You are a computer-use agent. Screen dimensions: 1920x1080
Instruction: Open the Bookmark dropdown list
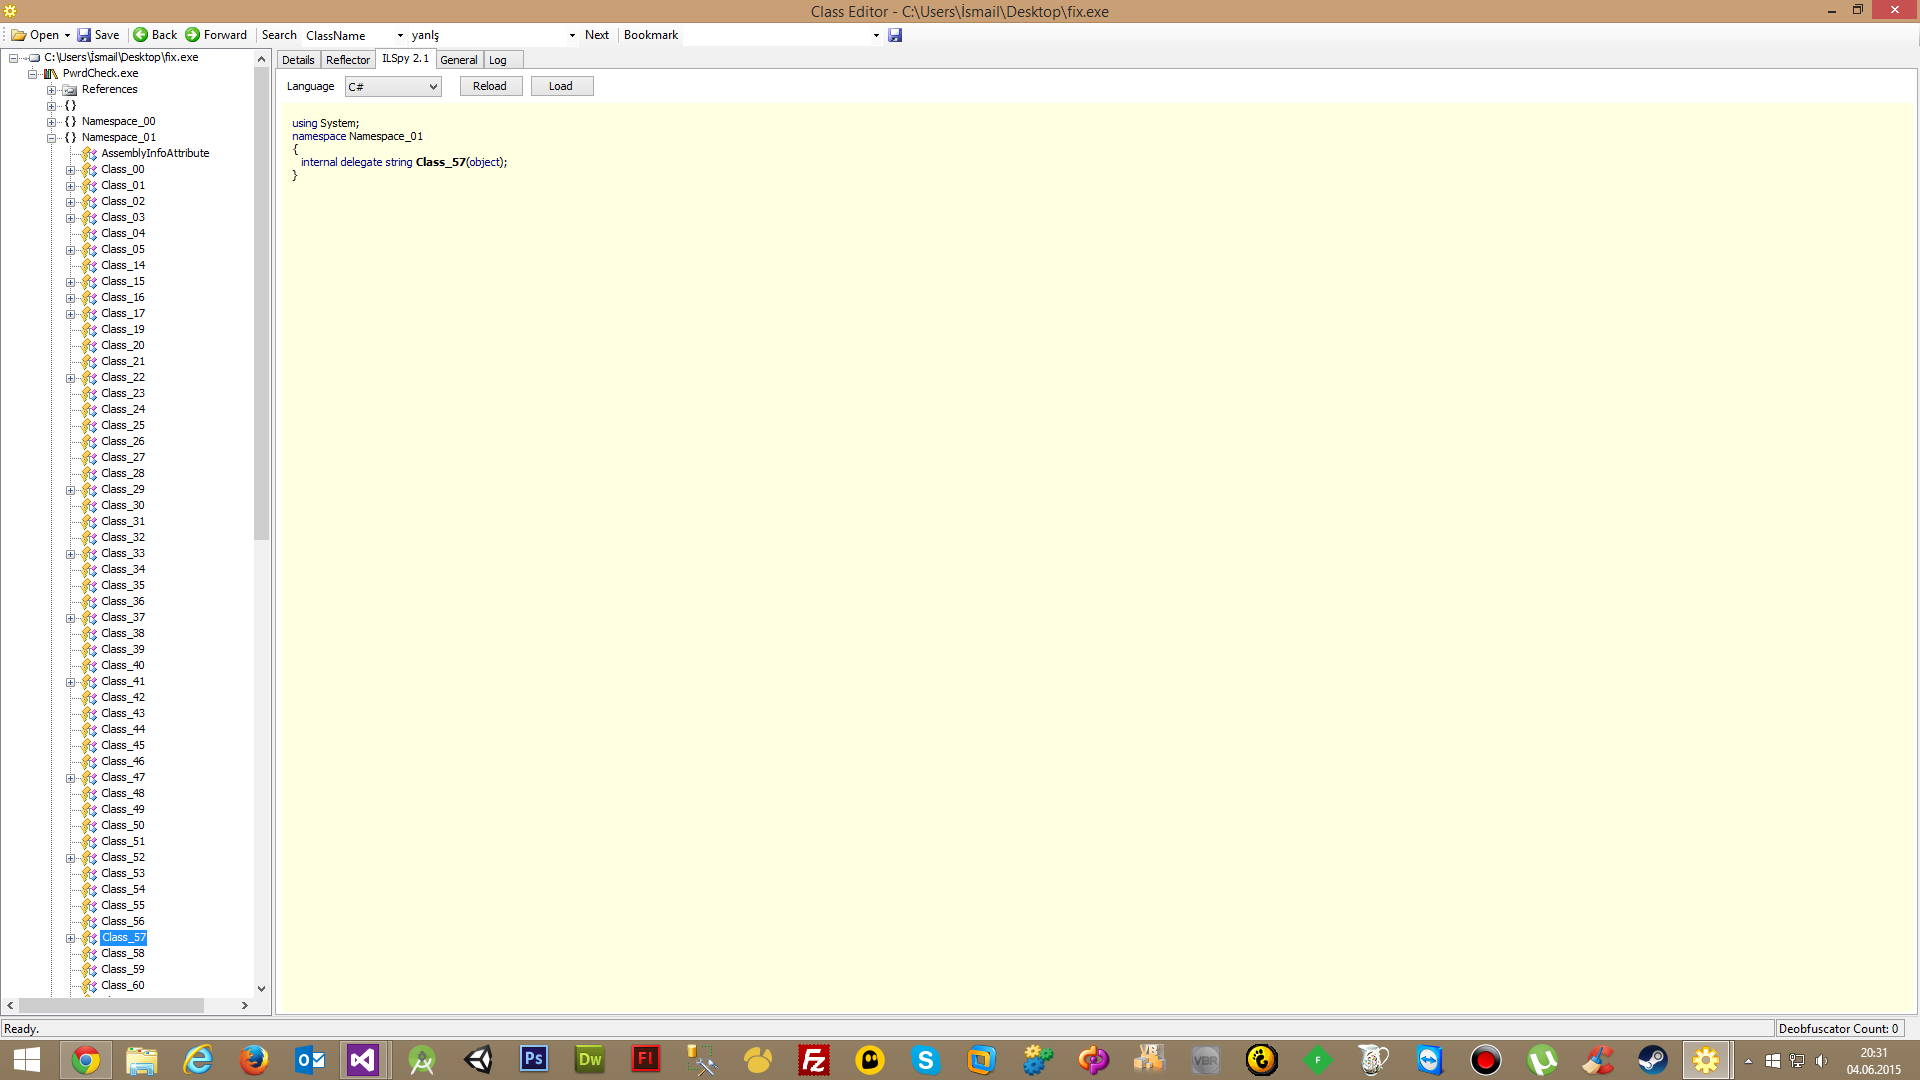[x=876, y=35]
